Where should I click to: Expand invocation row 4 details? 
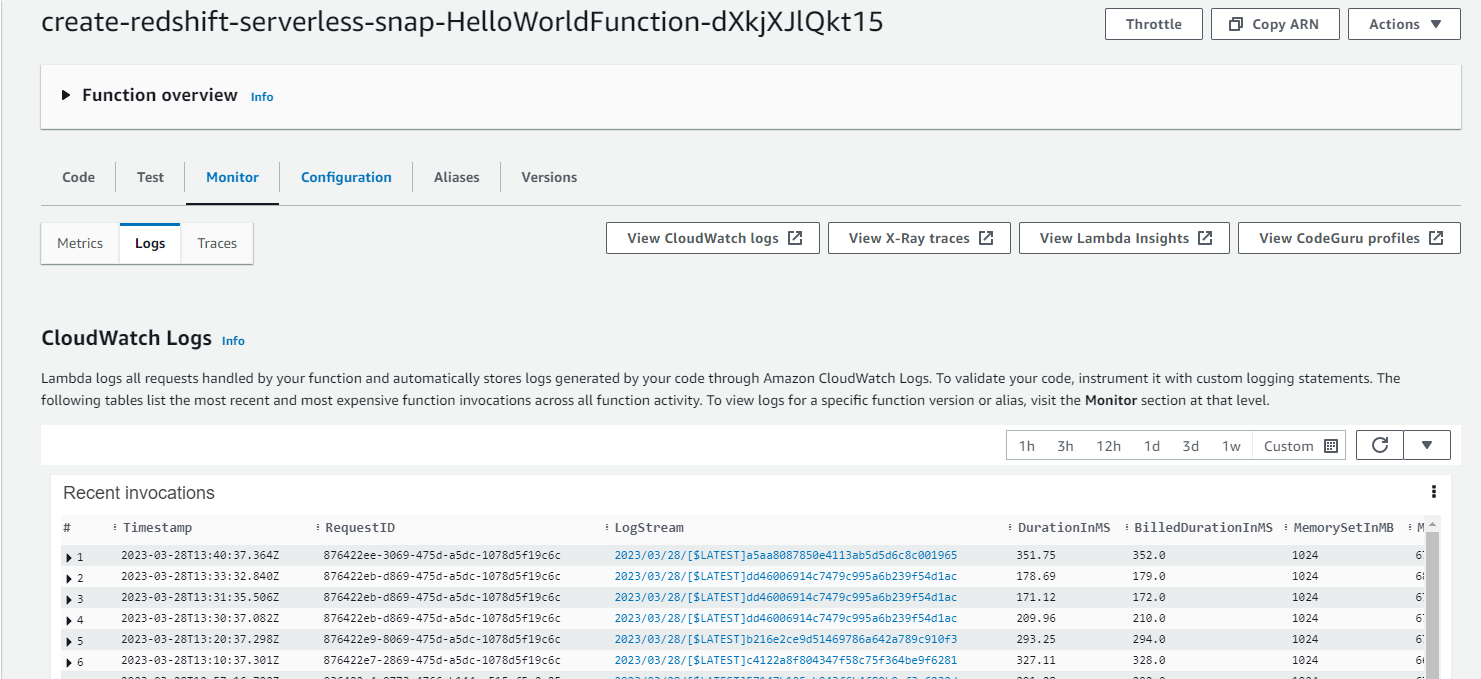(69, 620)
